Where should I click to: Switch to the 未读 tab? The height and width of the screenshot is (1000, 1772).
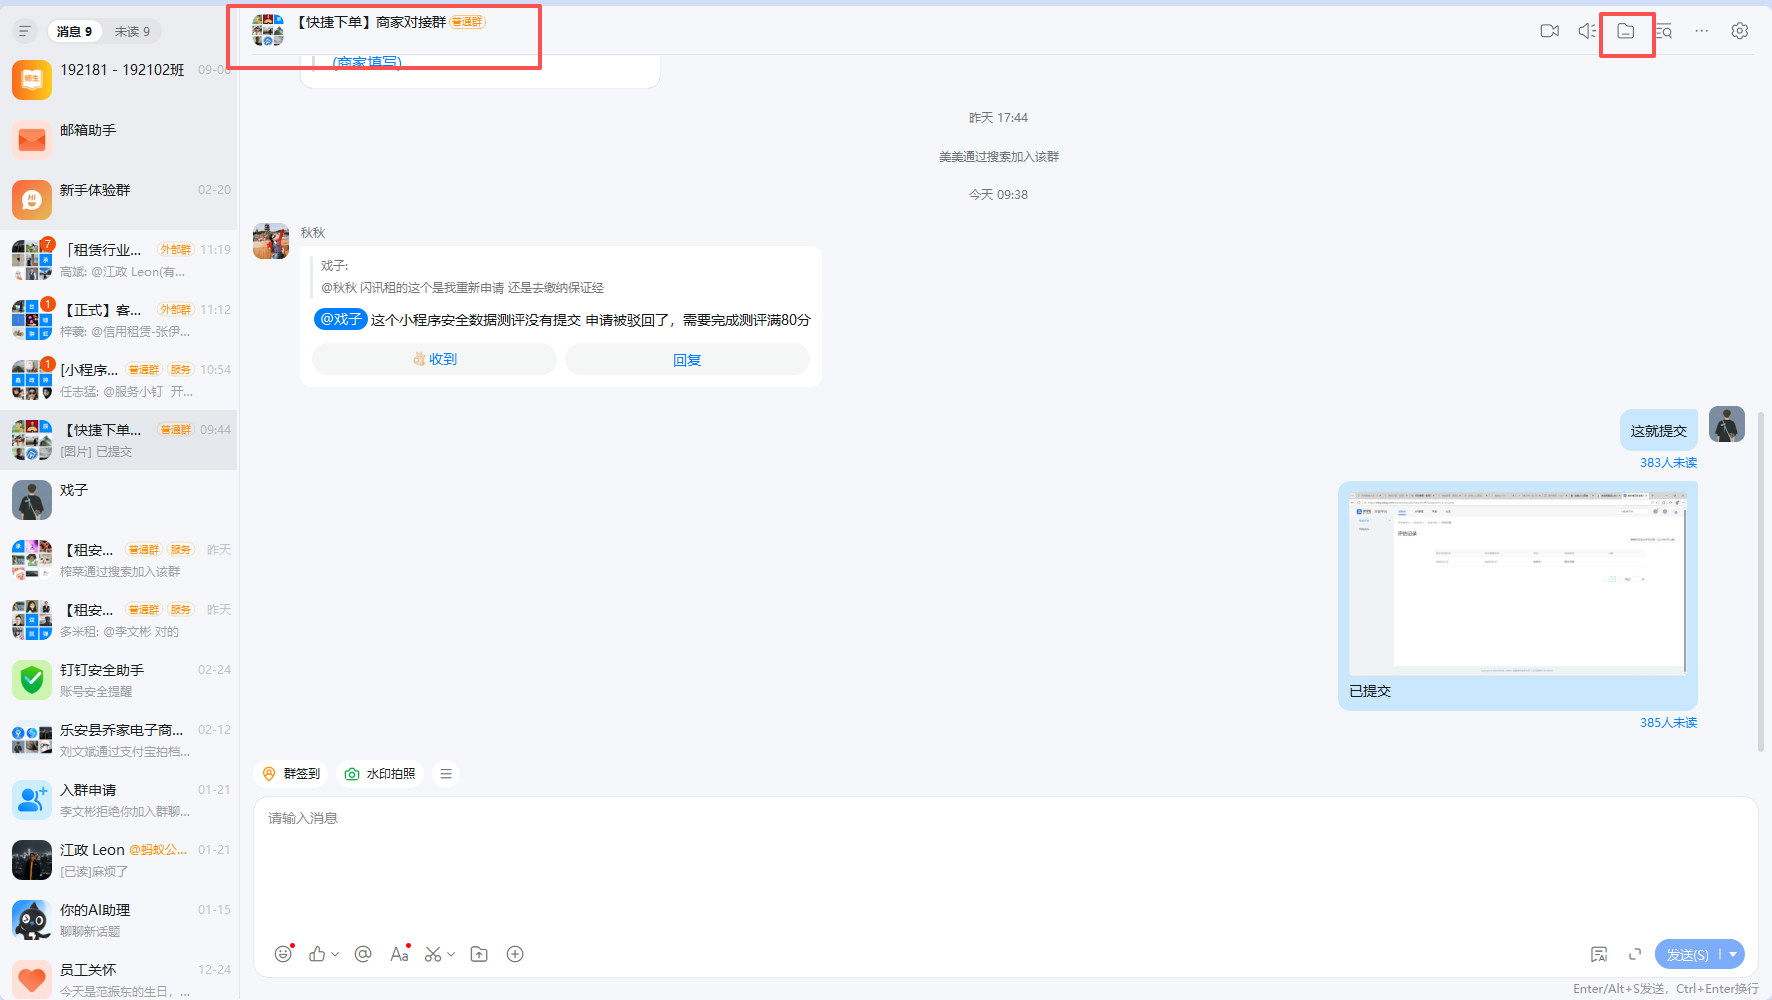point(132,31)
